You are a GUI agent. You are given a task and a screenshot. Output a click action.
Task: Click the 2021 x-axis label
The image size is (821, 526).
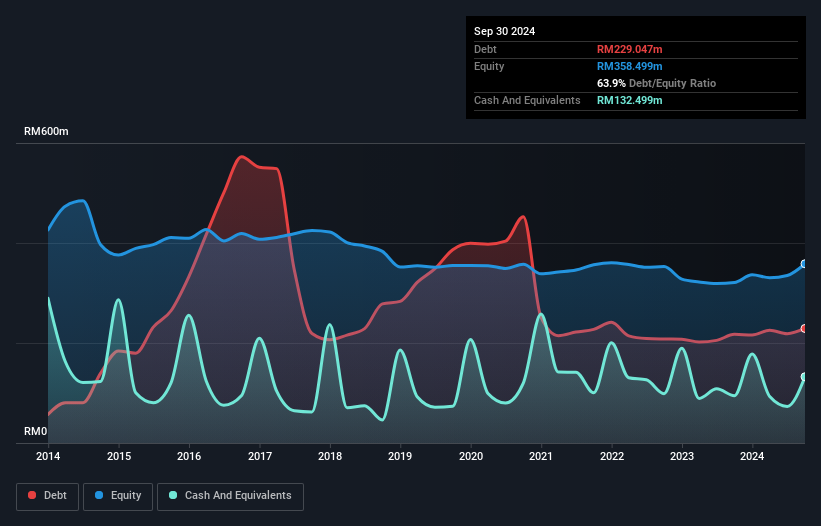541,456
